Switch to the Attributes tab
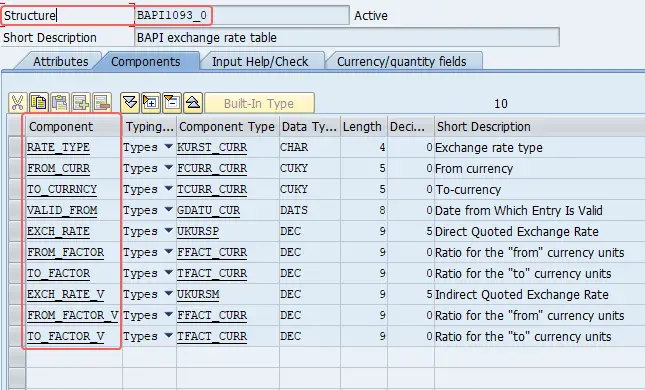645x390 pixels. point(61,62)
